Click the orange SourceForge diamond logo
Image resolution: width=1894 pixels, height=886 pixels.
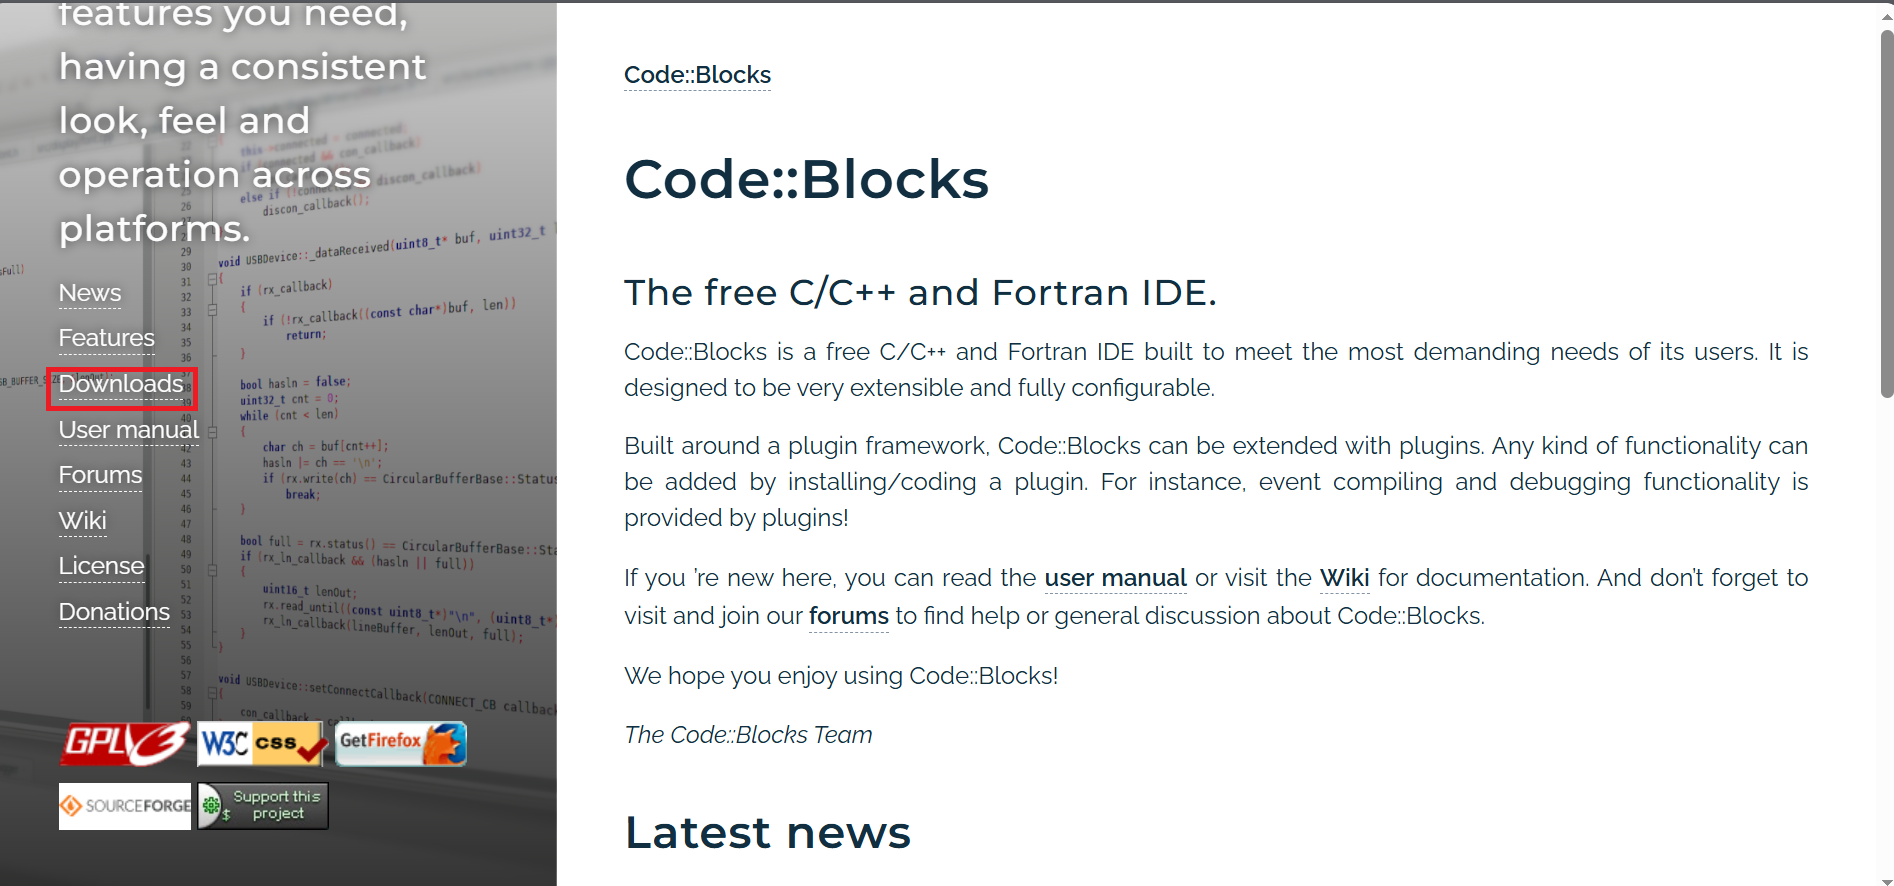tap(70, 806)
